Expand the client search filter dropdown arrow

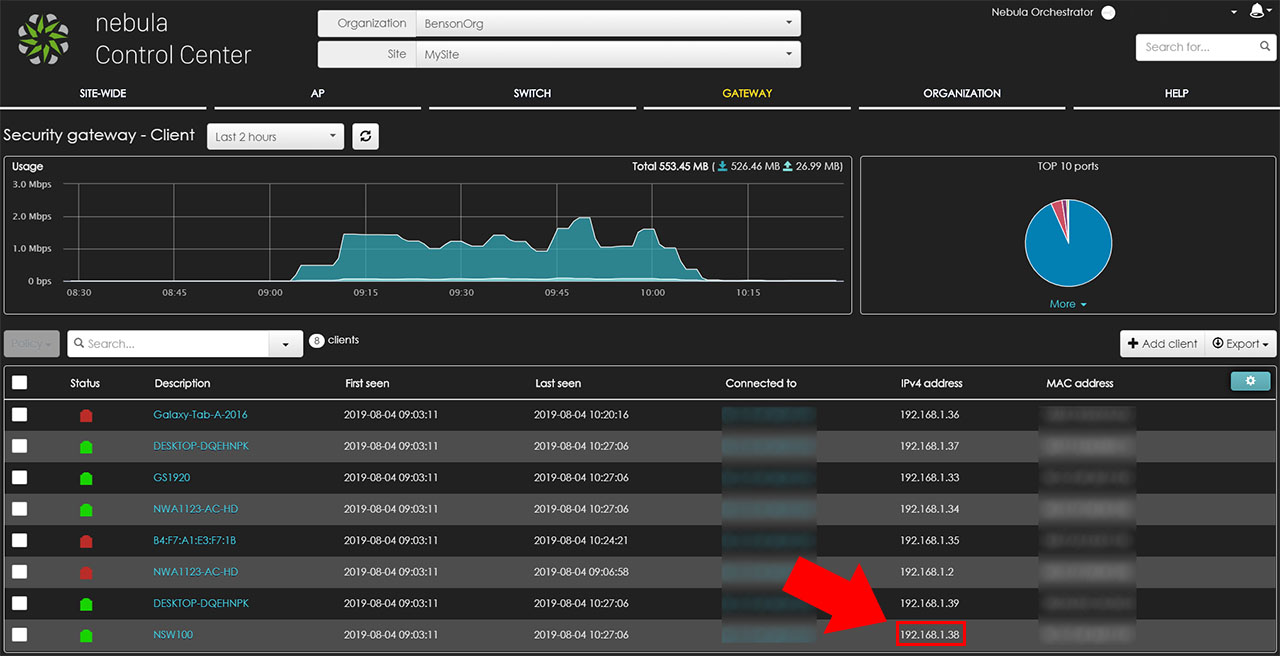285,344
